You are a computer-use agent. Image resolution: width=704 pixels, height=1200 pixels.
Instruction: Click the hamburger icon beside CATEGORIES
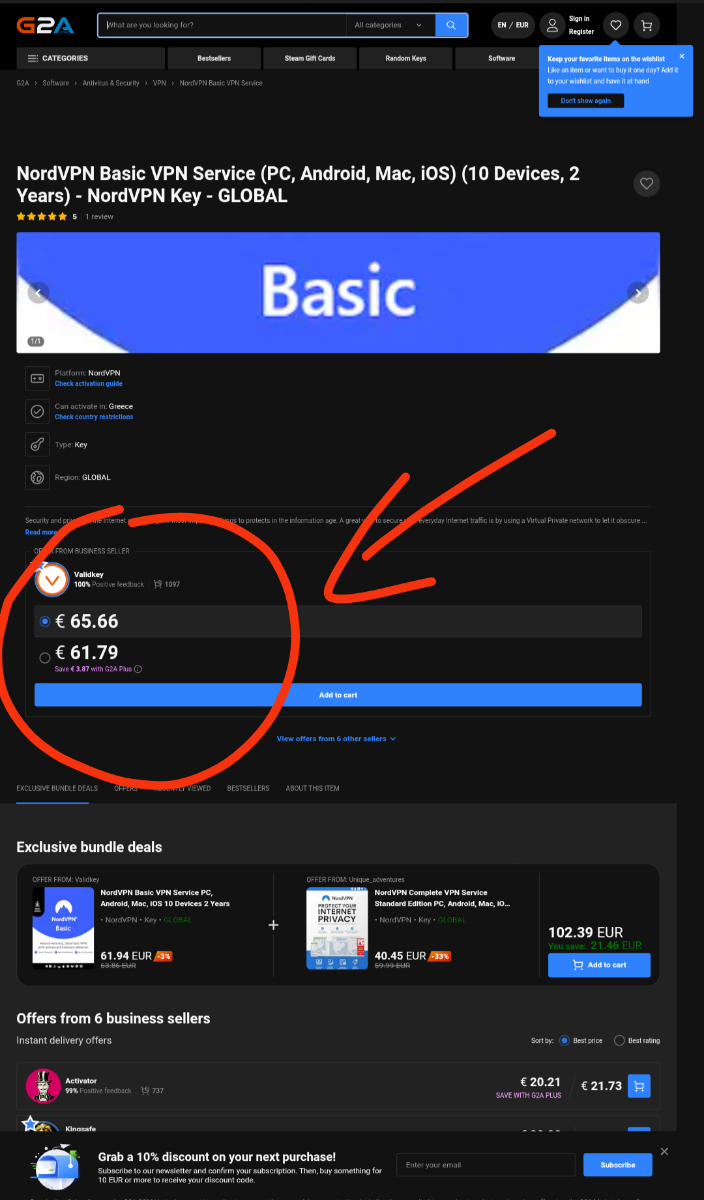pyautogui.click(x=33, y=58)
